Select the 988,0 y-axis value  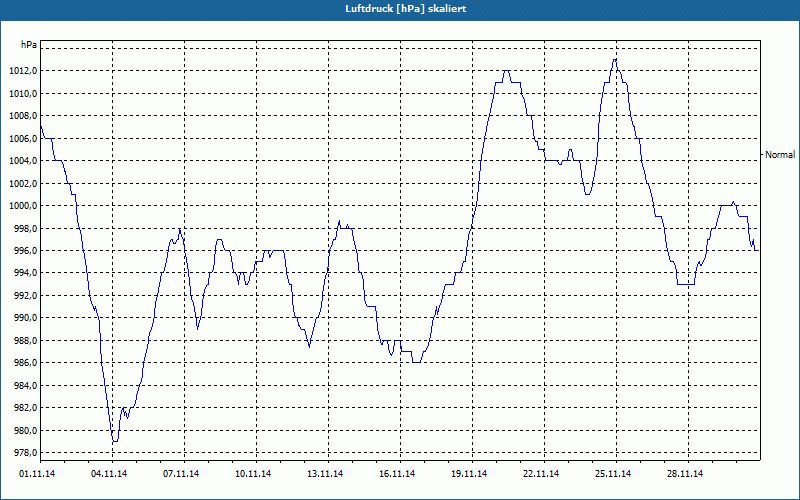point(26,340)
